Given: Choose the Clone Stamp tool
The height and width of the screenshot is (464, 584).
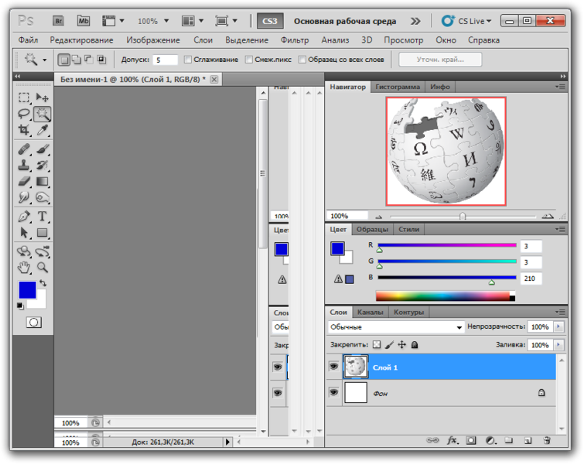Looking at the screenshot, I should pos(24,165).
